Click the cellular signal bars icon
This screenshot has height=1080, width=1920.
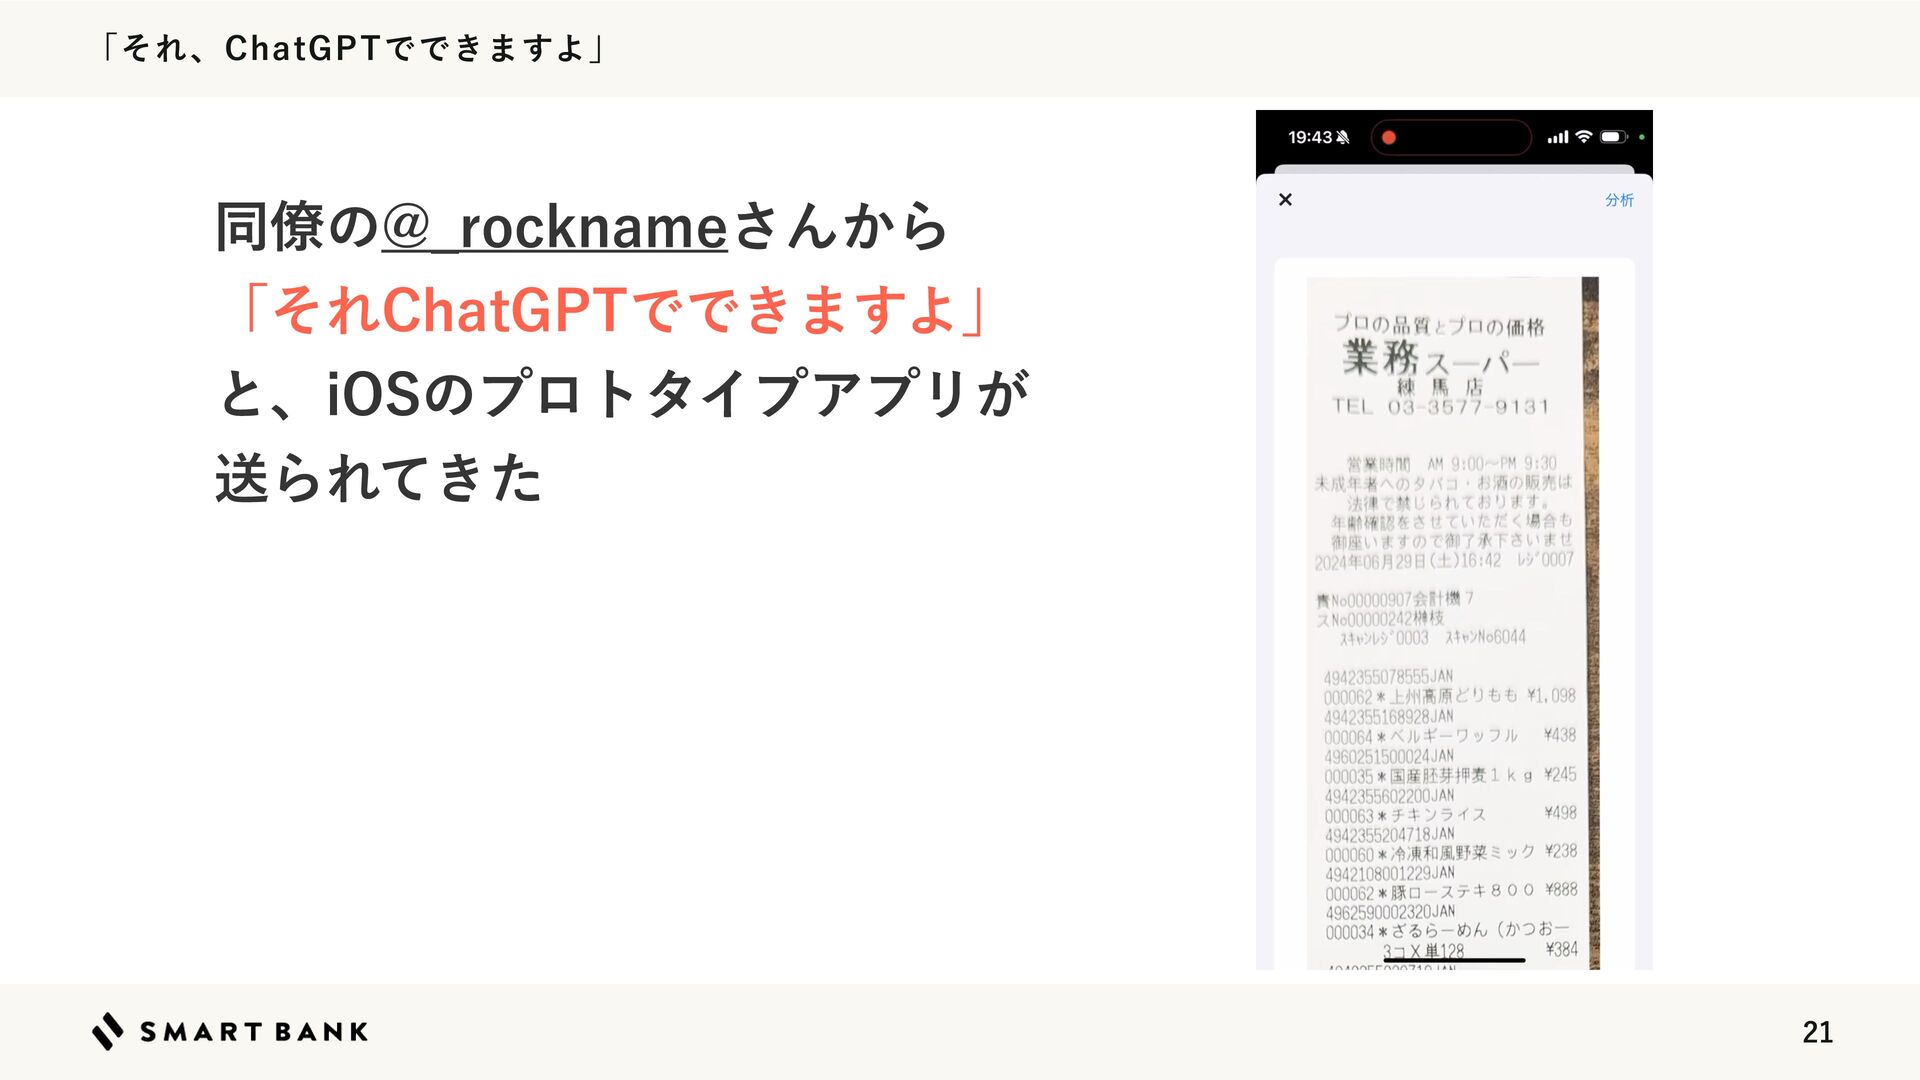pos(1557,138)
